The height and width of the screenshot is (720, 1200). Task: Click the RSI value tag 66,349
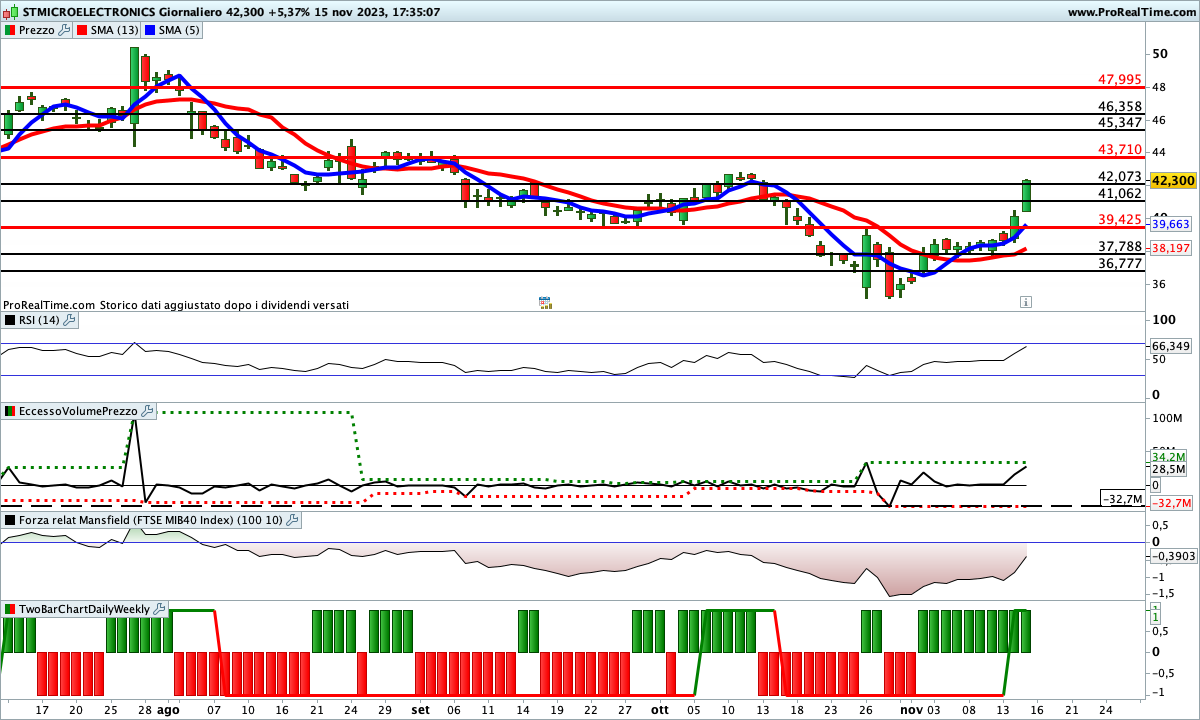coord(1172,346)
